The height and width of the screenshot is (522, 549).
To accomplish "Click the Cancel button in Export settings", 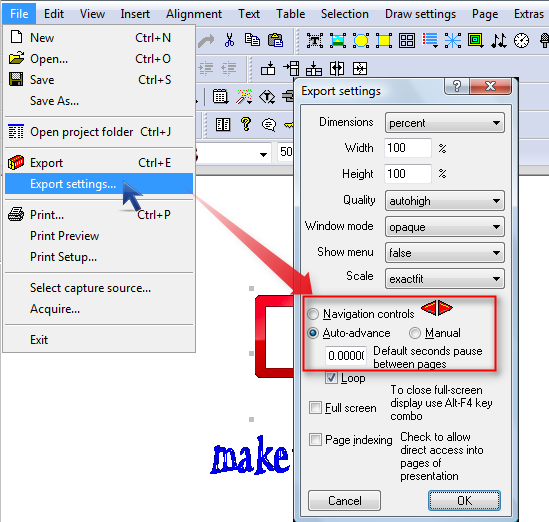I will pos(345,500).
